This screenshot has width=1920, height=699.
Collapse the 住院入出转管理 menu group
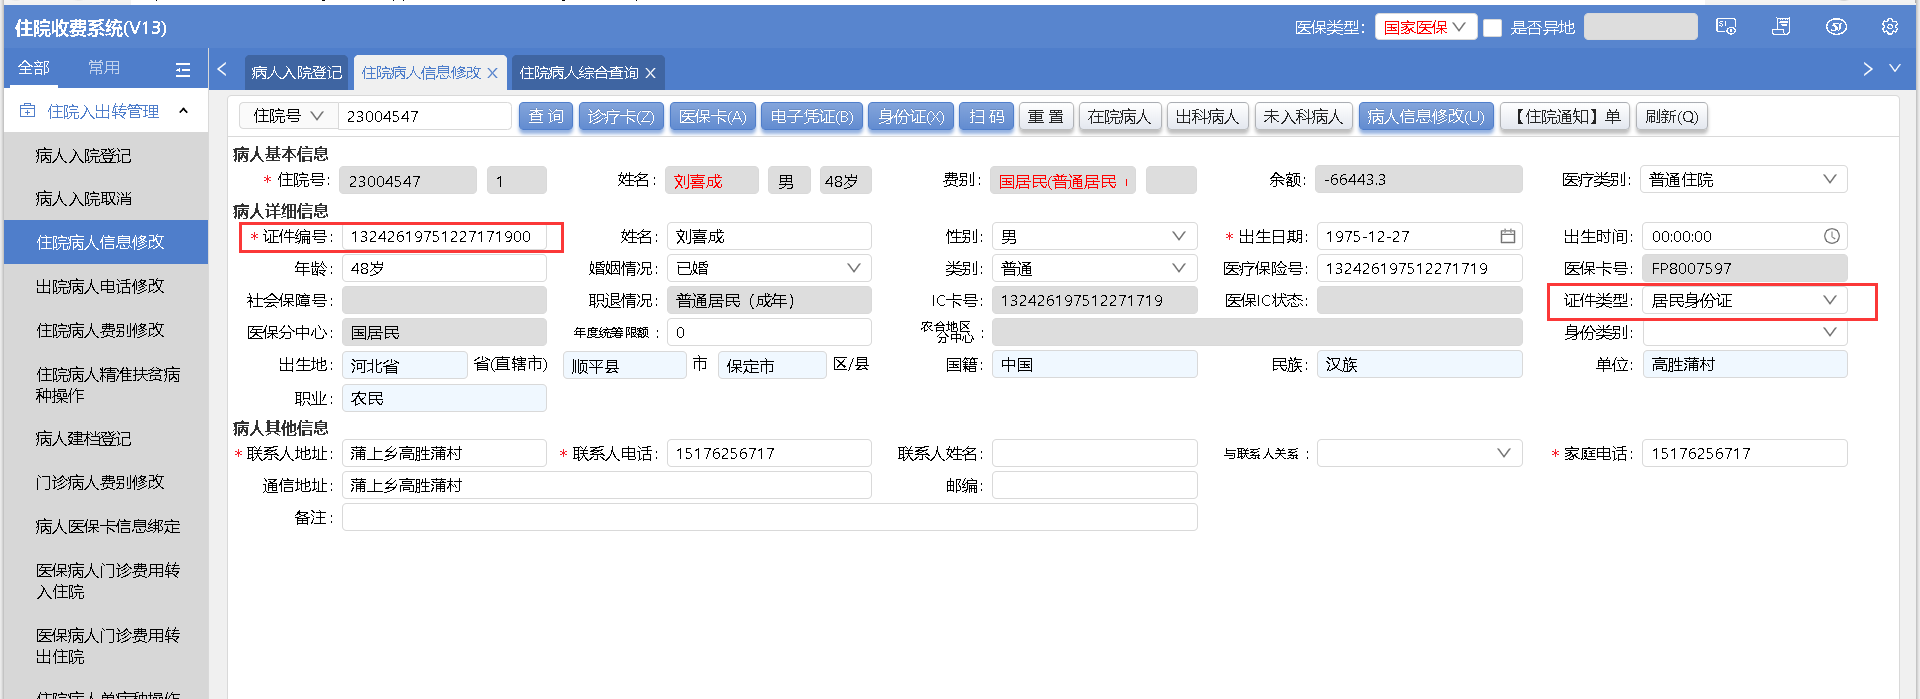point(183,111)
